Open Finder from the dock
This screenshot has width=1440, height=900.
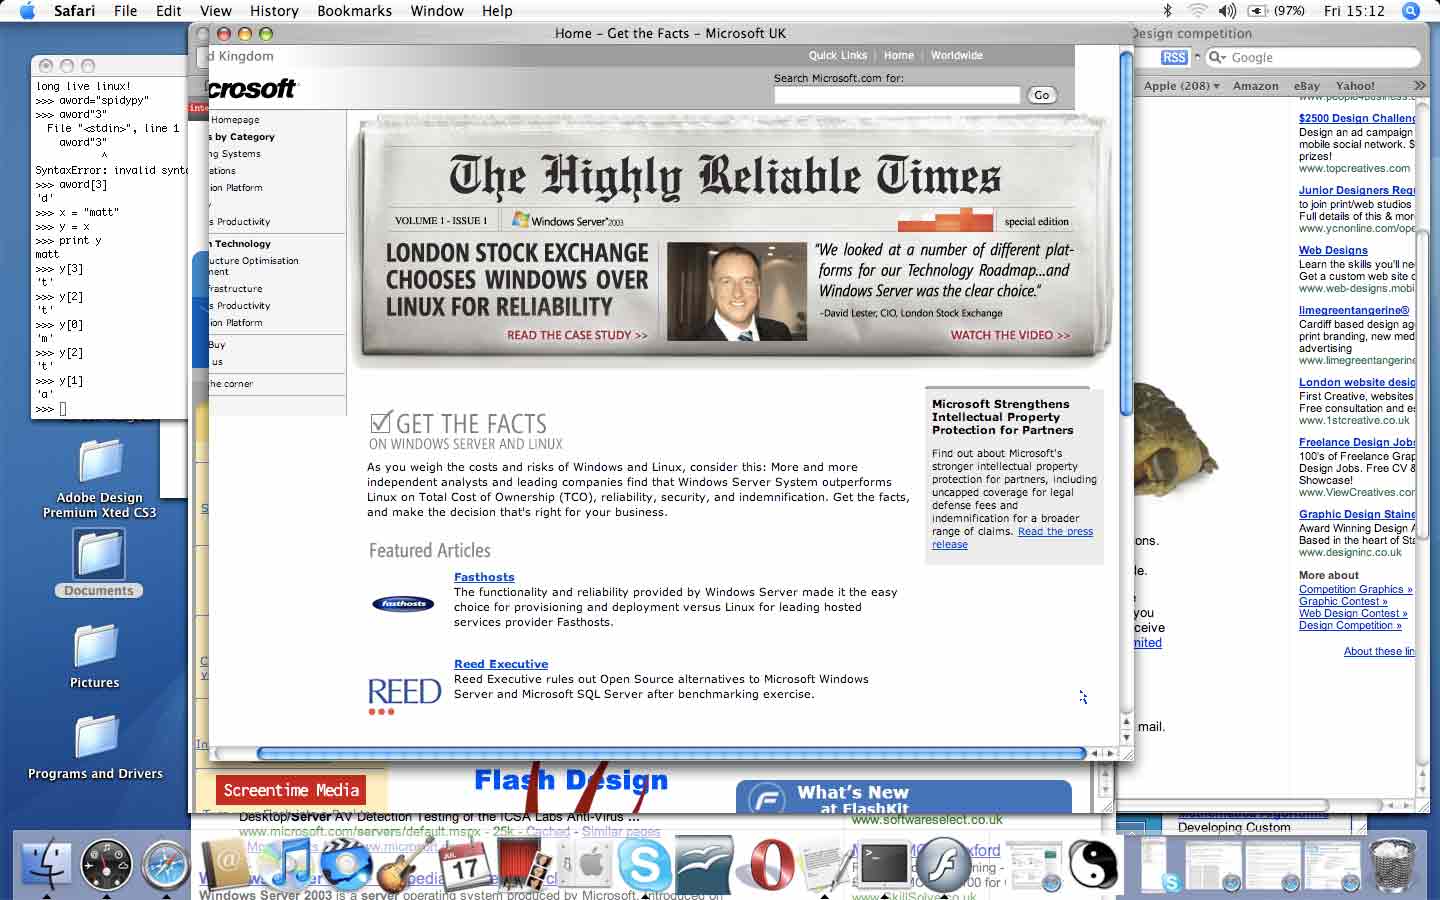pos(46,865)
